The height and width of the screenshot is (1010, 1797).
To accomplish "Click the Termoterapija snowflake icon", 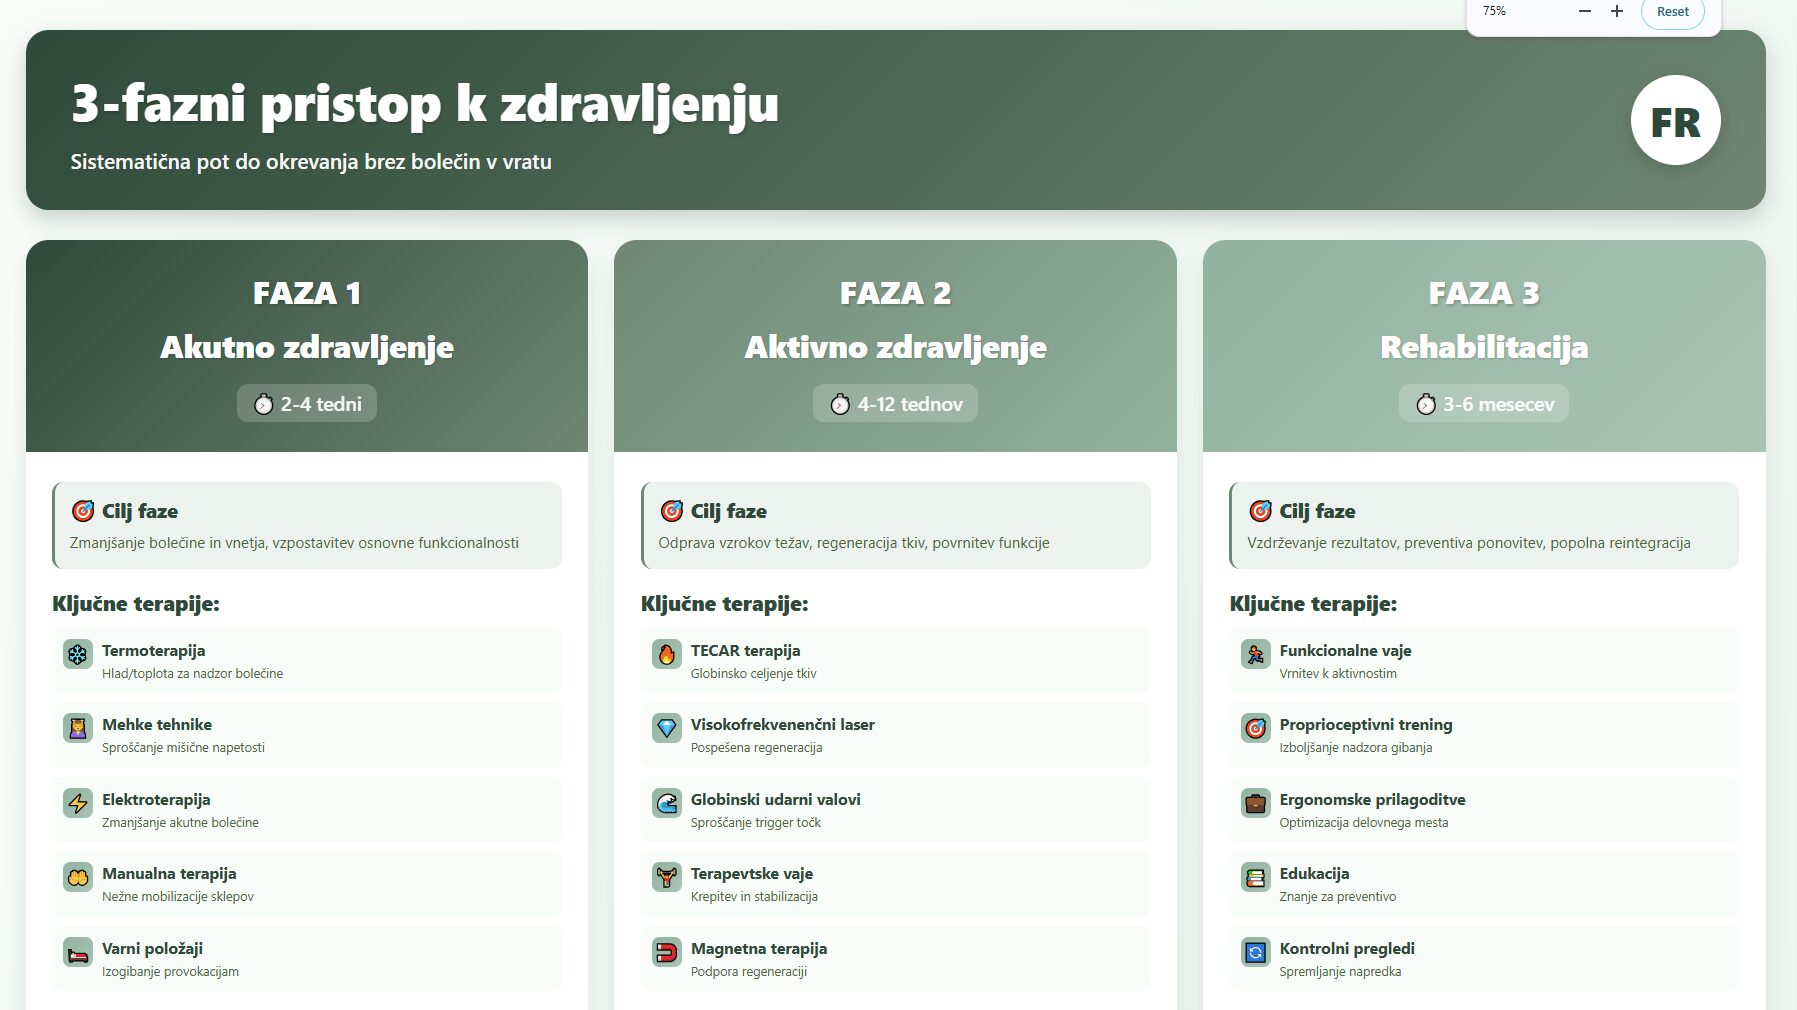I will tap(78, 655).
